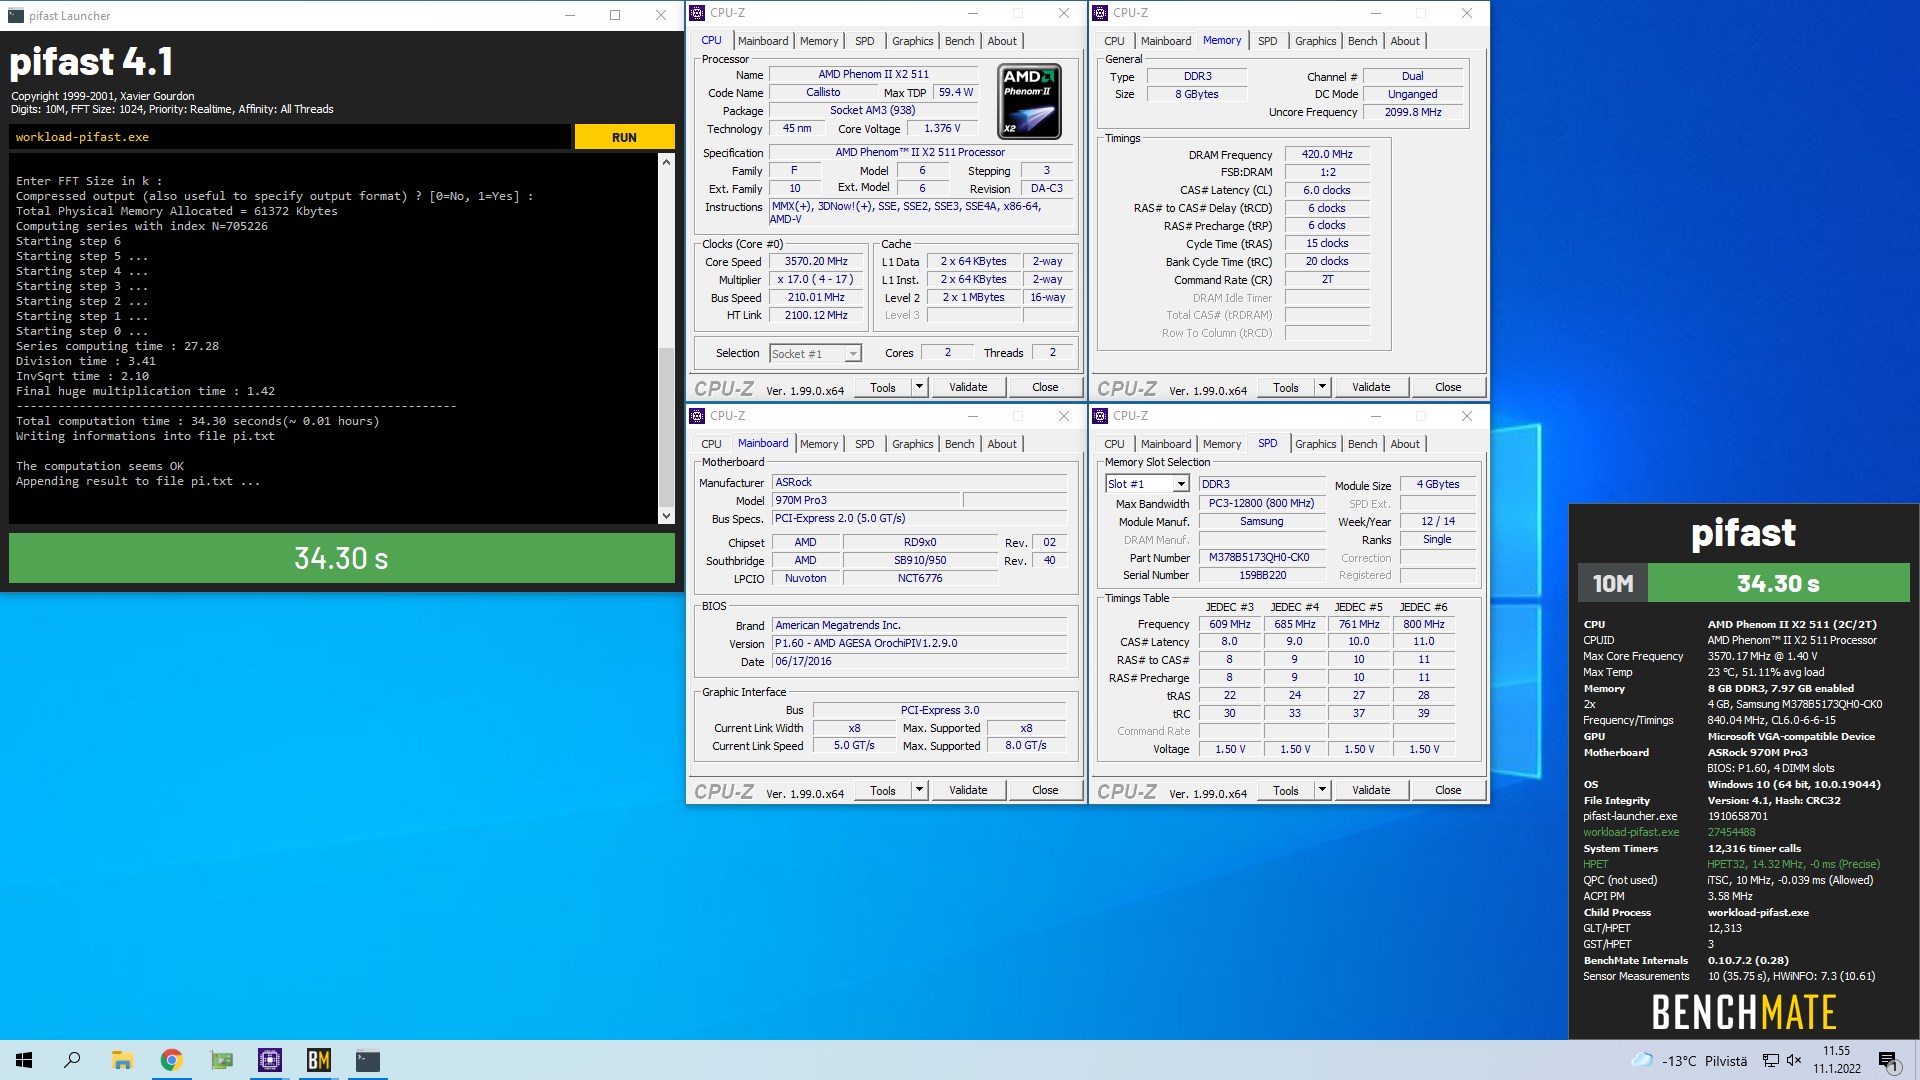
Task: Click the CAS# Latency 6.0 clocks value
Action: [1326, 190]
